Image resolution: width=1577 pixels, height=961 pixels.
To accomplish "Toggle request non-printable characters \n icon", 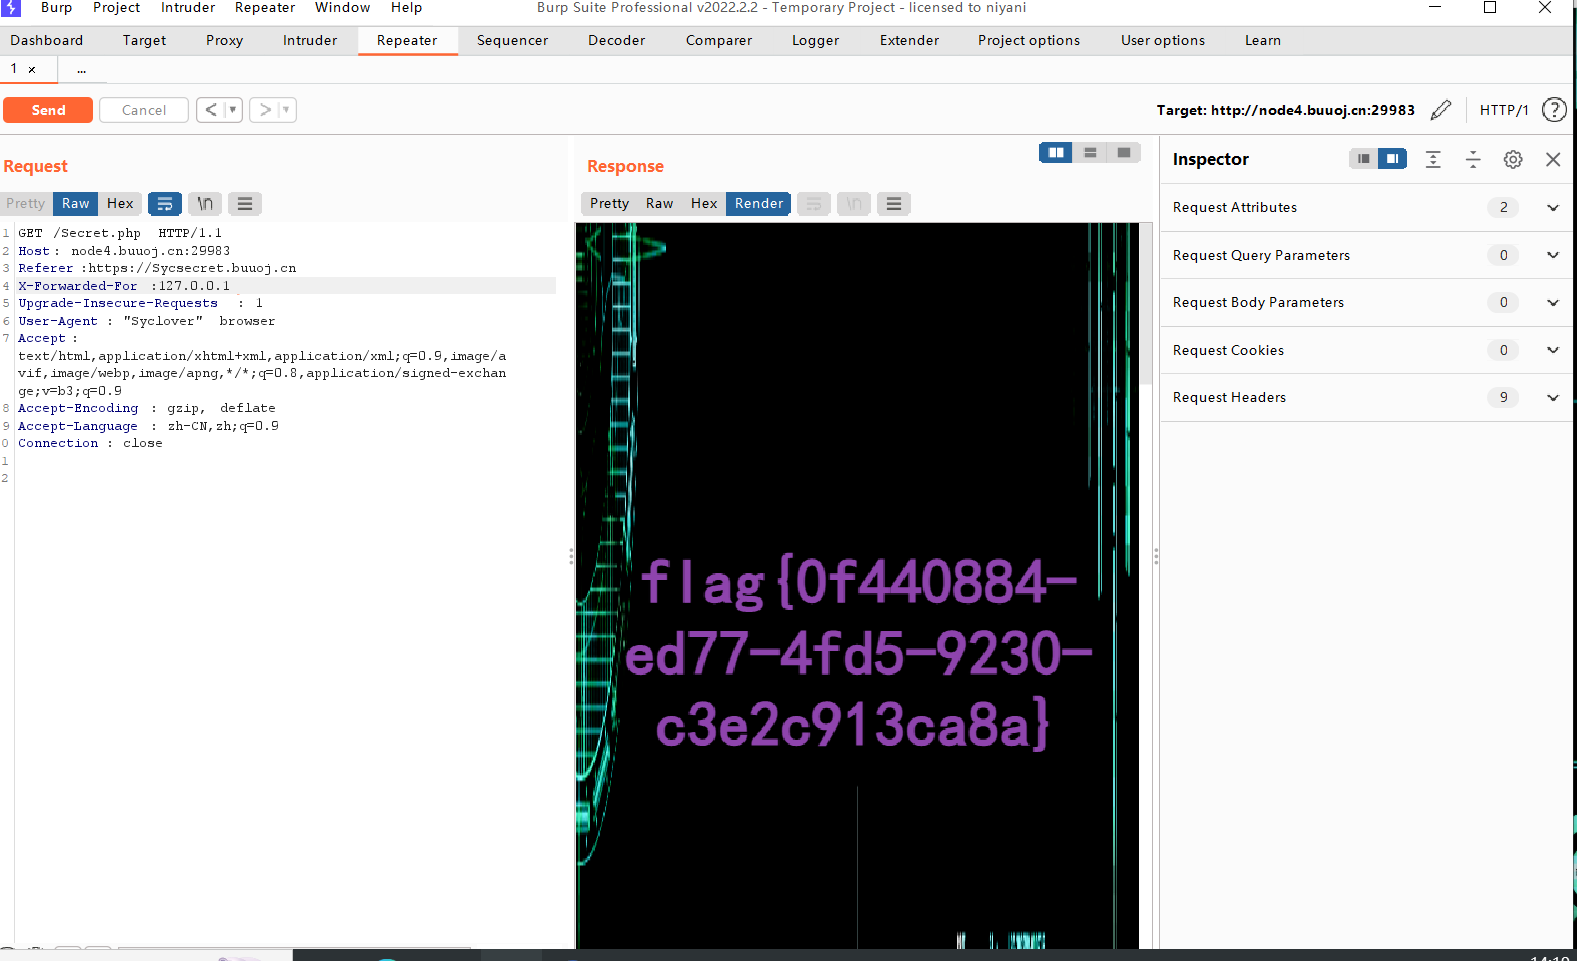I will point(205,204).
